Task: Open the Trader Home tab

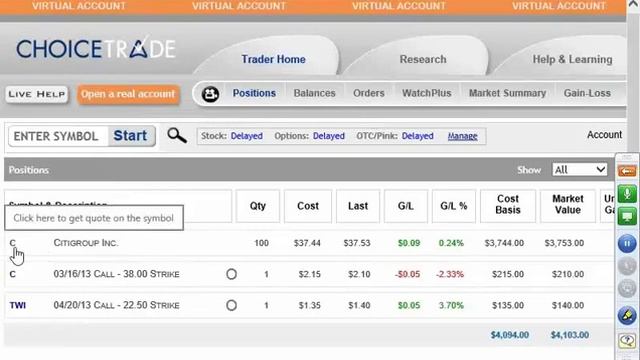Action: 273,59
